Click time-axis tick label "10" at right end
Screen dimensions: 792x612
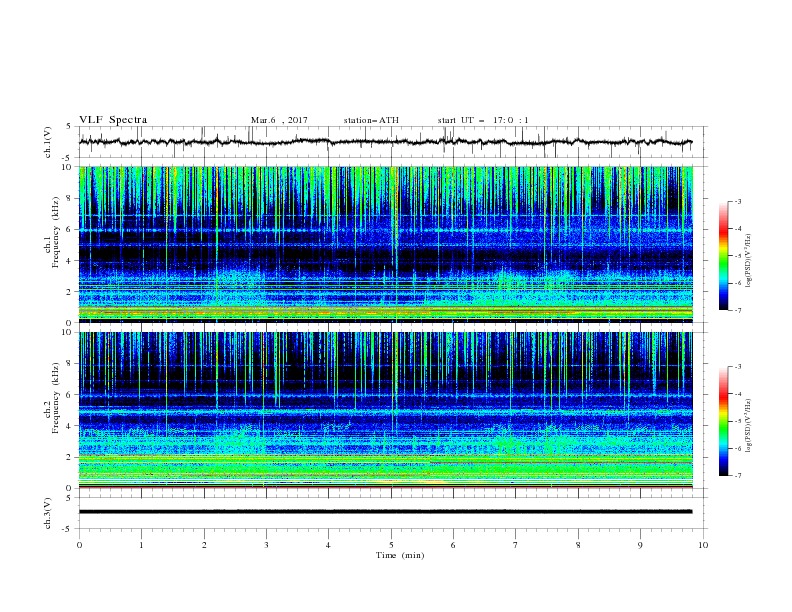[x=703, y=545]
